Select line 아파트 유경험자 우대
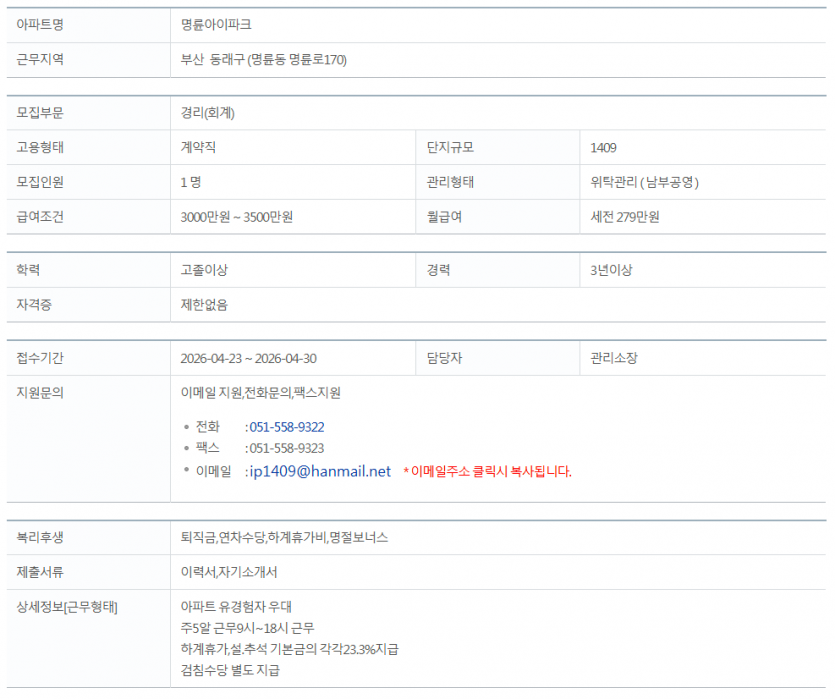The image size is (835, 699). tap(236, 606)
